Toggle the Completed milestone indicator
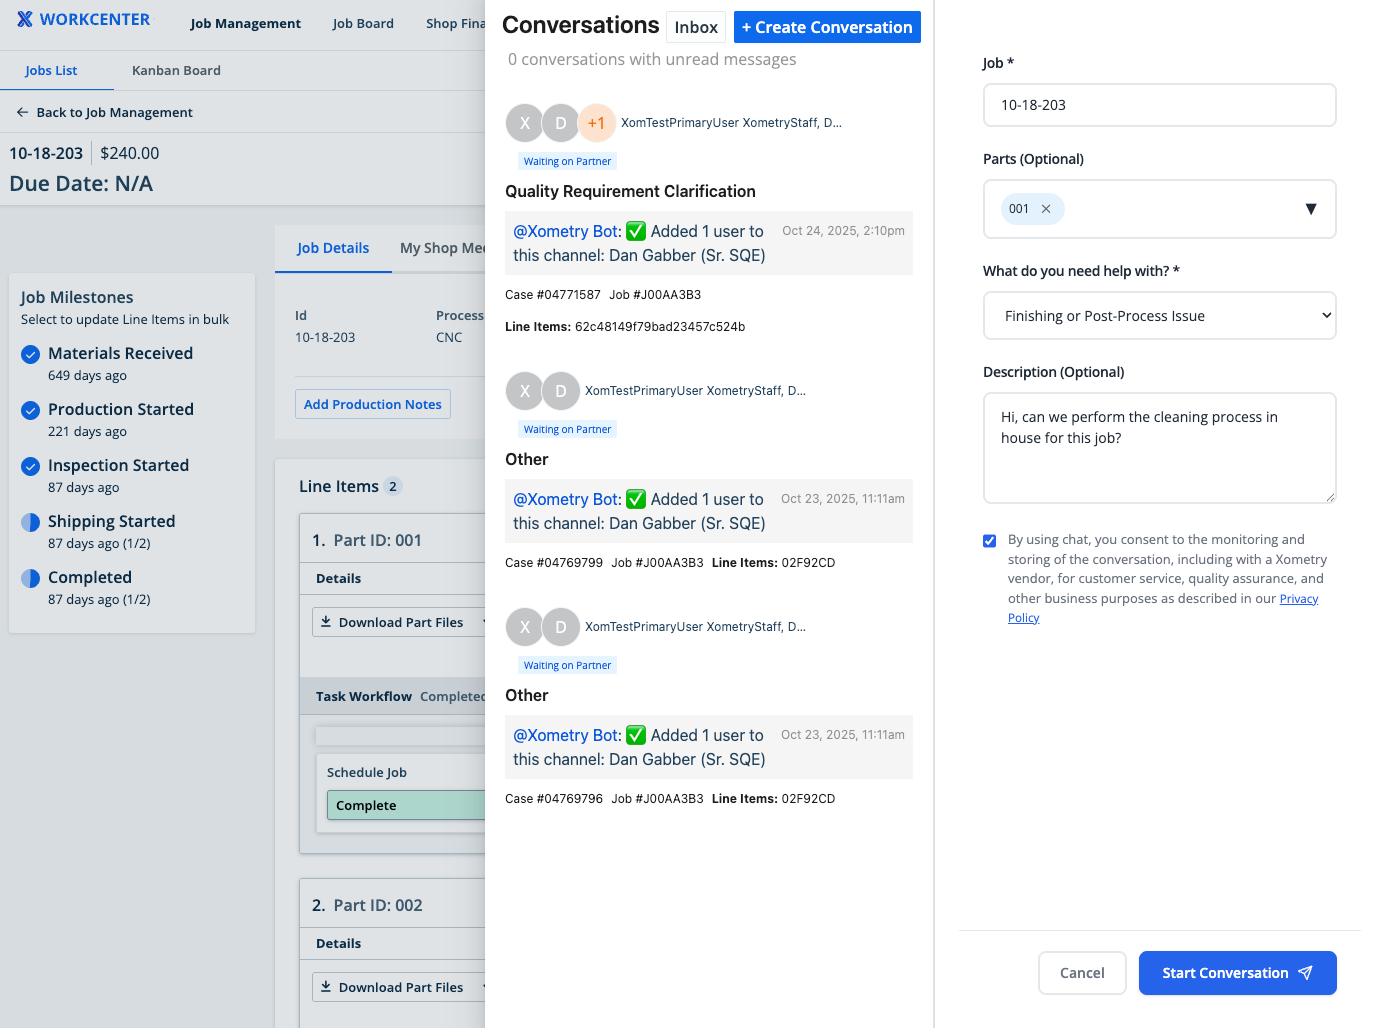 31,578
